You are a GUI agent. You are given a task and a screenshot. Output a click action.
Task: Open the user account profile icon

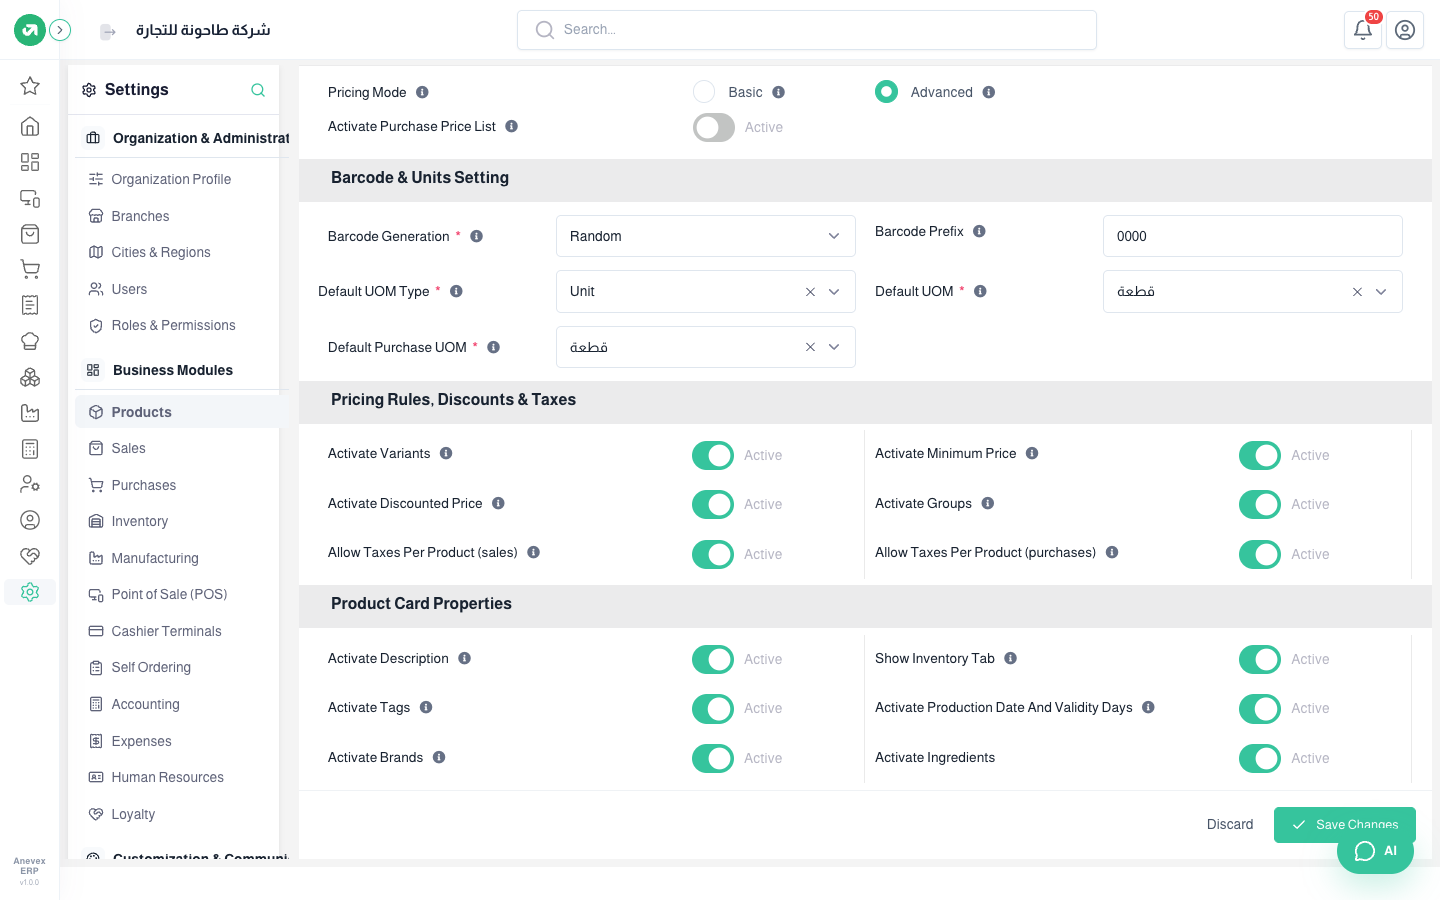[x=1405, y=30]
